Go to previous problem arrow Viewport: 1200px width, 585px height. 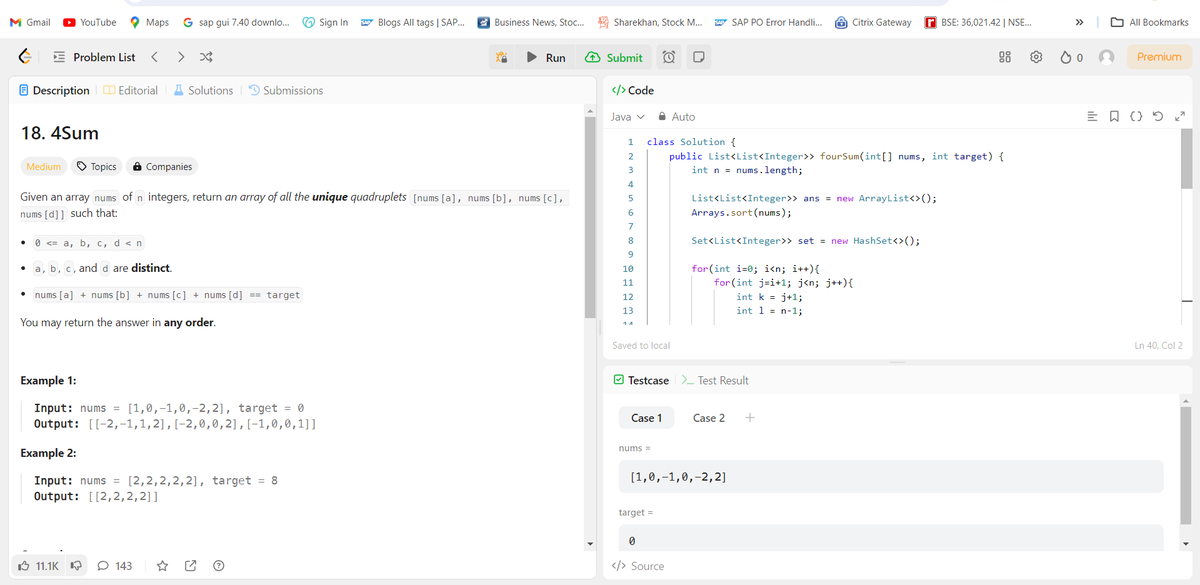click(154, 57)
